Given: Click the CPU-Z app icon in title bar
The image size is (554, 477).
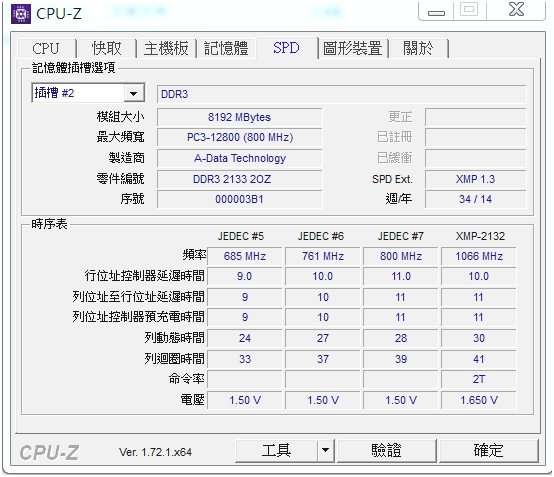Looking at the screenshot, I should 21,14.
